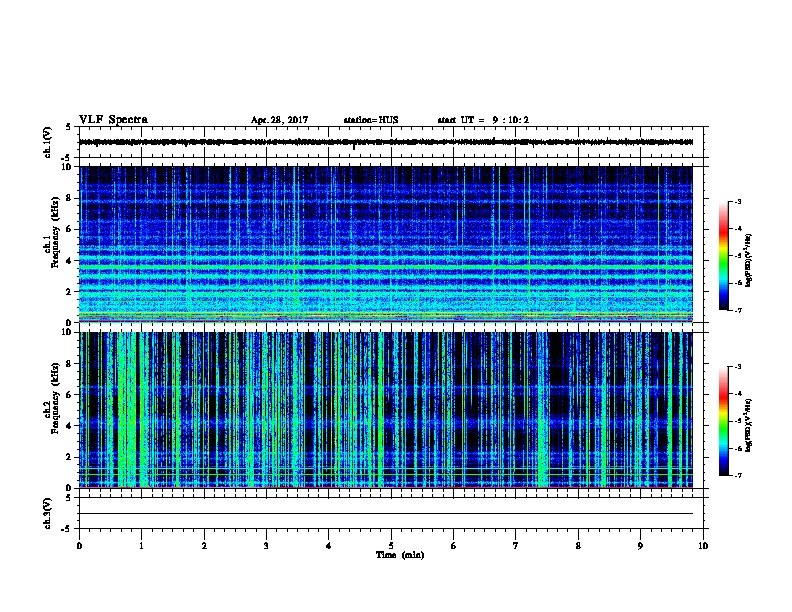Click inside the ch.2 spectrogram panel

pyautogui.click(x=386, y=410)
